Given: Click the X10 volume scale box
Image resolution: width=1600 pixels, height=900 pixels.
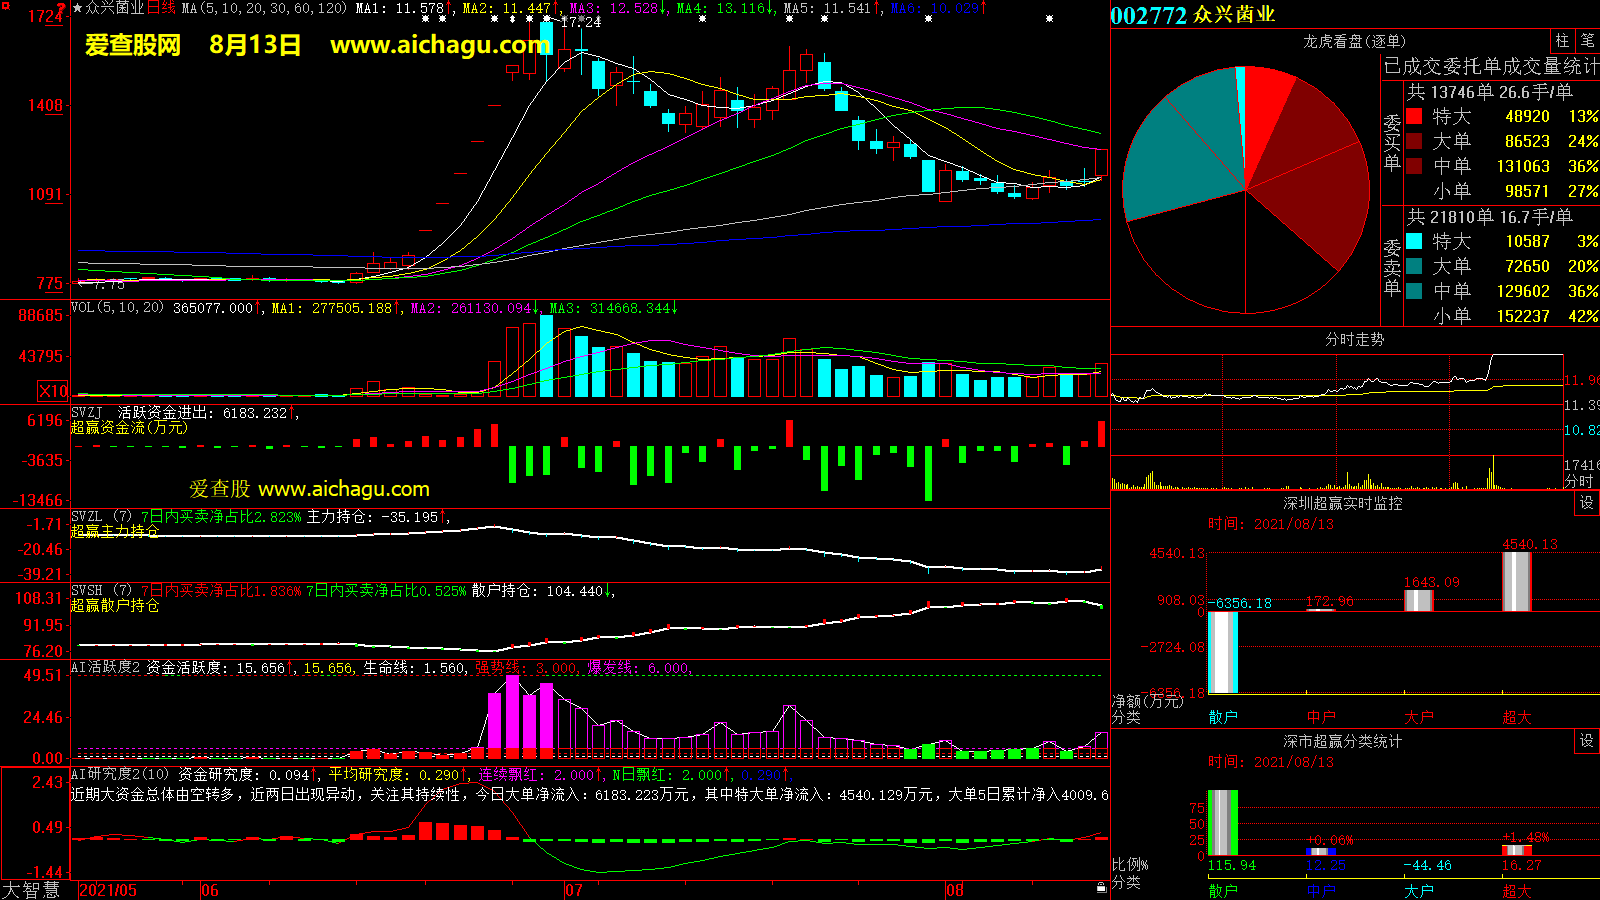Looking at the screenshot, I should pos(53,391).
